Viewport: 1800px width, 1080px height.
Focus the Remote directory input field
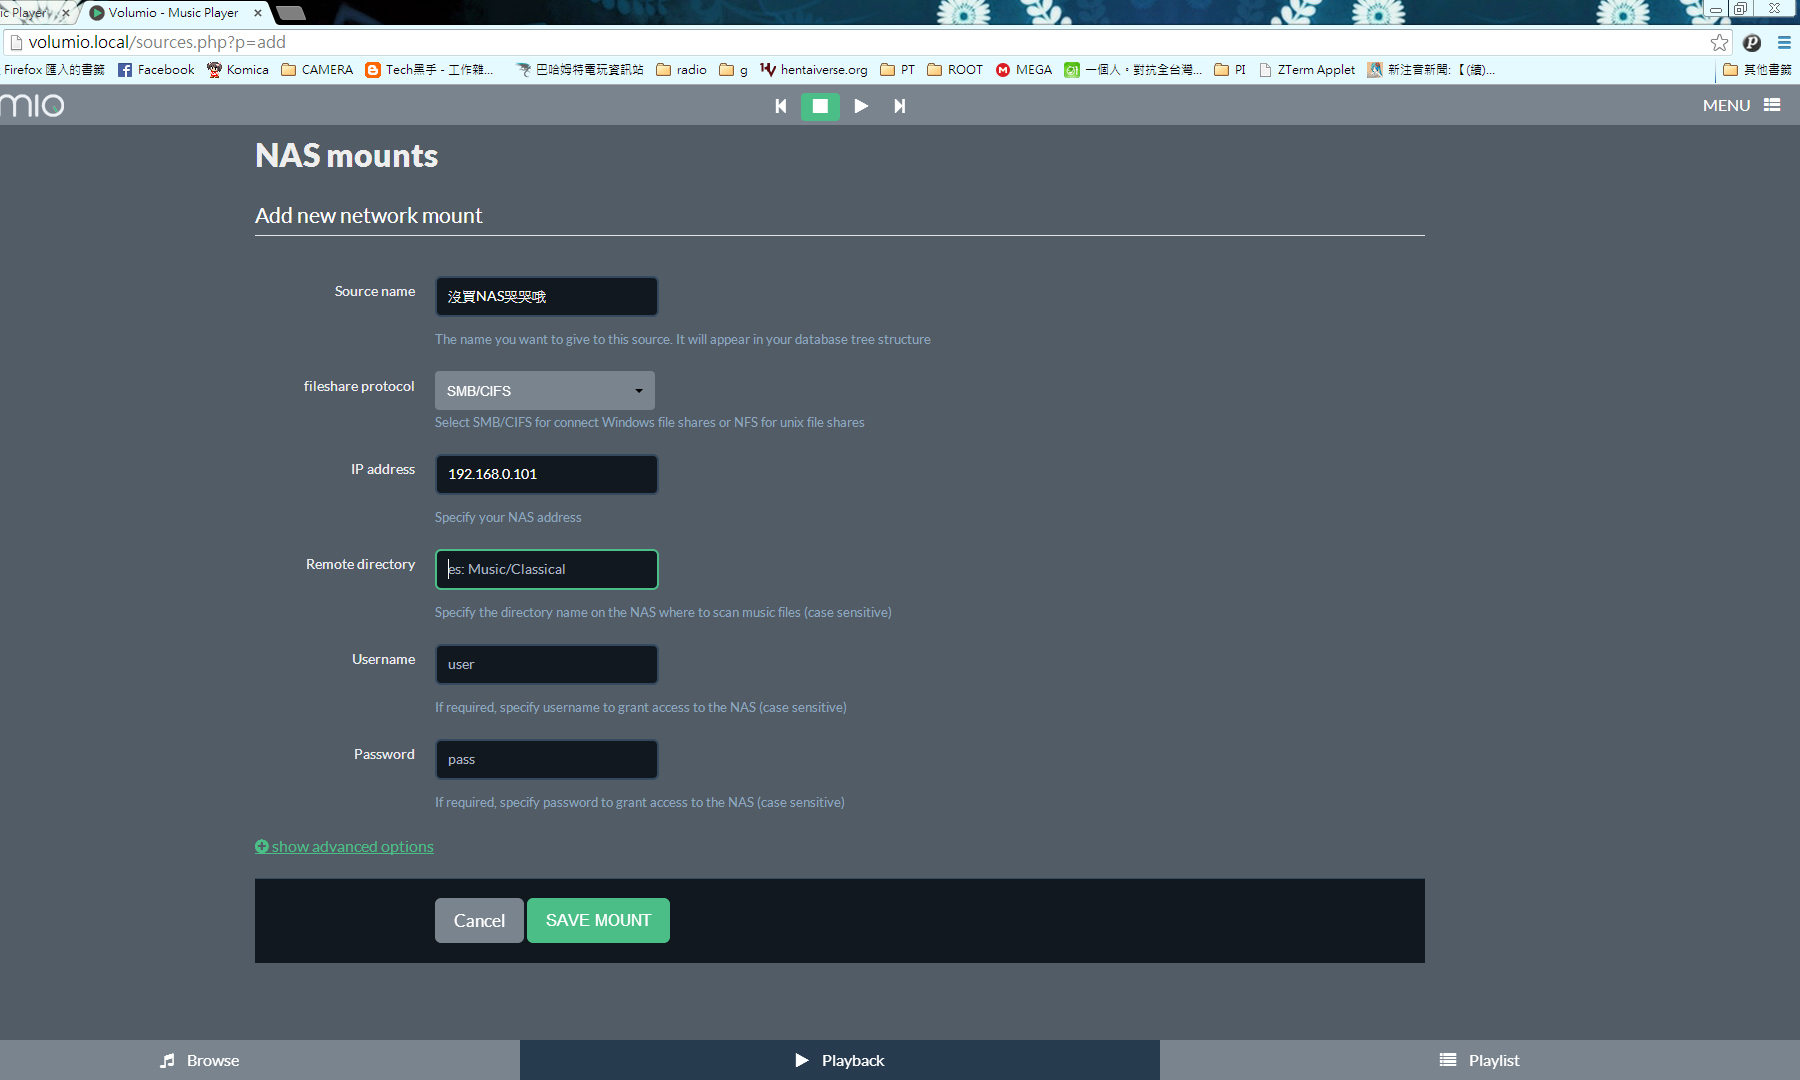(547, 570)
